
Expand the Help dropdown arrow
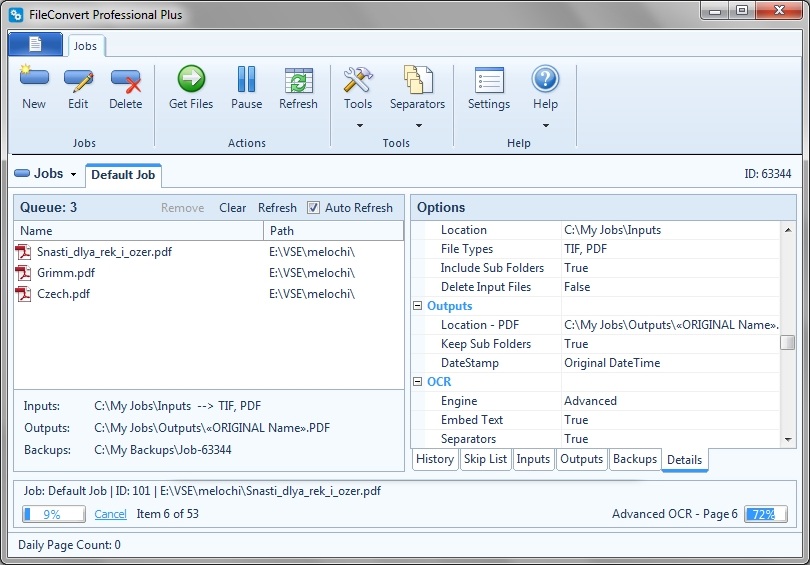tap(546, 125)
